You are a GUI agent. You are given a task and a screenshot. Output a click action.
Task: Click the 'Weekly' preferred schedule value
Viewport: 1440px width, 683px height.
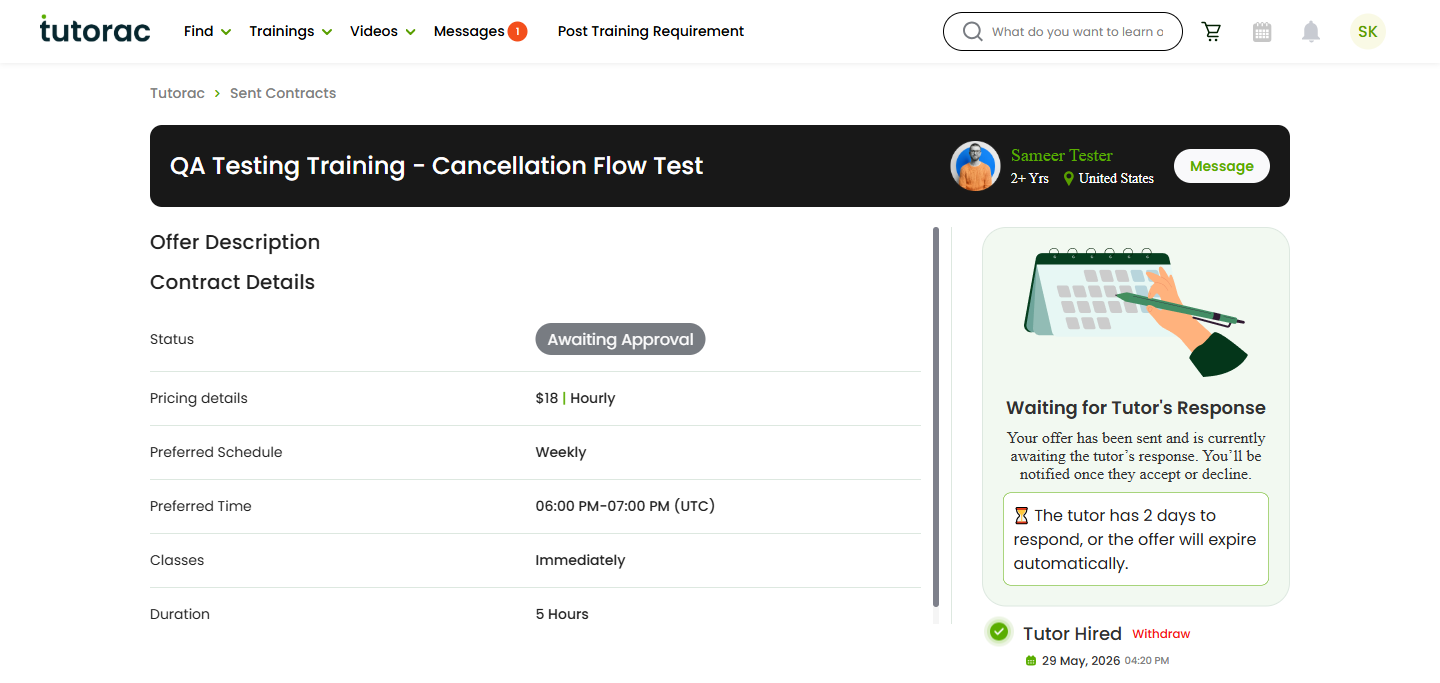pos(561,452)
